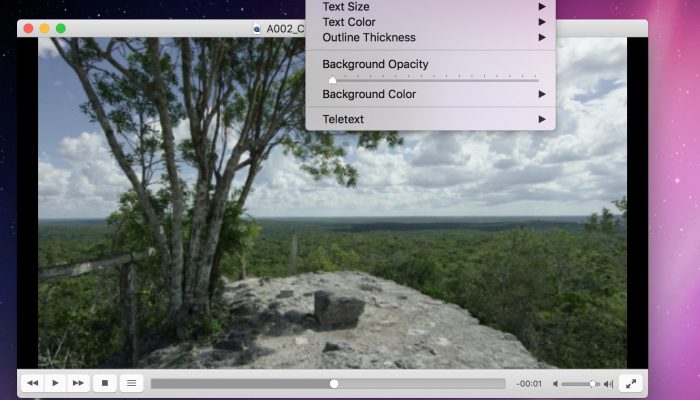Start playback with the play button
This screenshot has height=400, width=700.
click(x=55, y=383)
